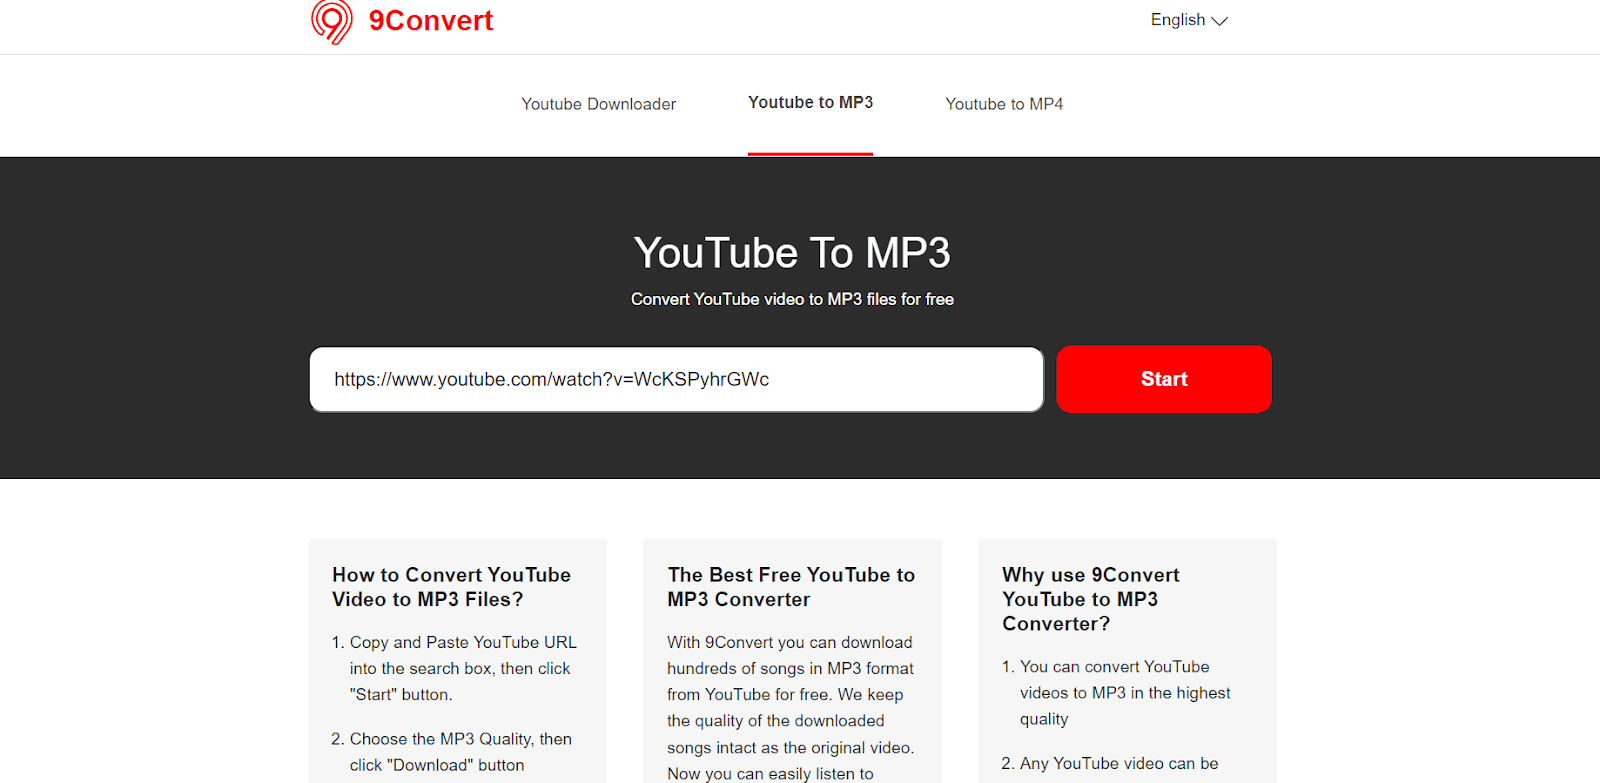Click 'You can convert YouTube videos to MP3' item
The width and height of the screenshot is (1600, 783).
pos(1117,693)
